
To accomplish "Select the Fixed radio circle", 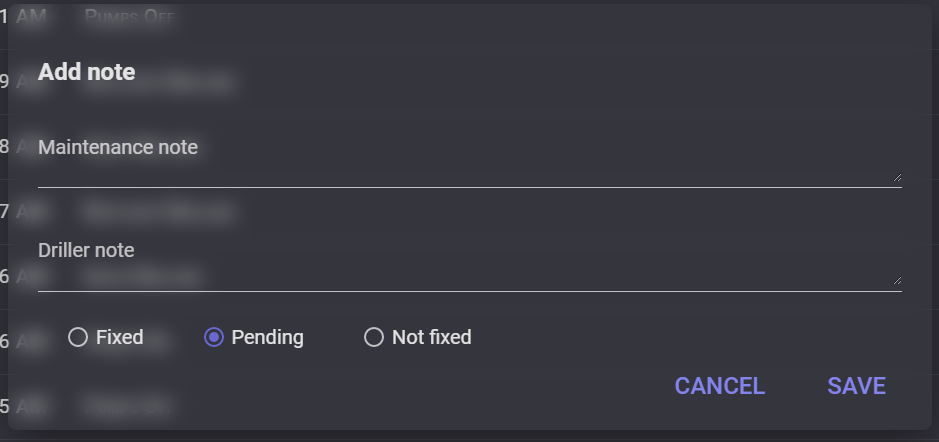I will click(78, 337).
